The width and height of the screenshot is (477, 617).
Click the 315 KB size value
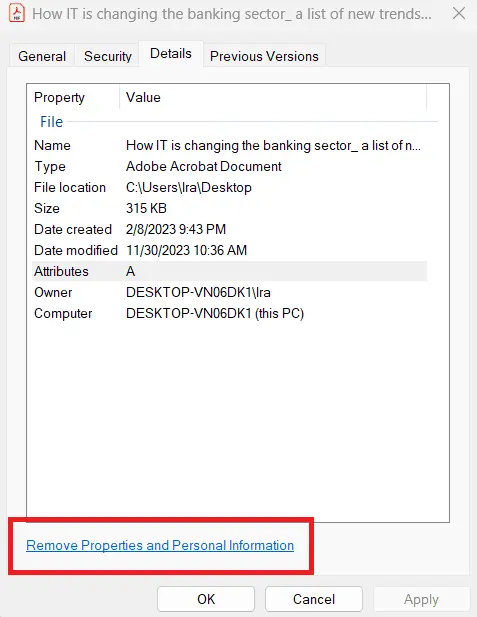pyautogui.click(x=146, y=208)
